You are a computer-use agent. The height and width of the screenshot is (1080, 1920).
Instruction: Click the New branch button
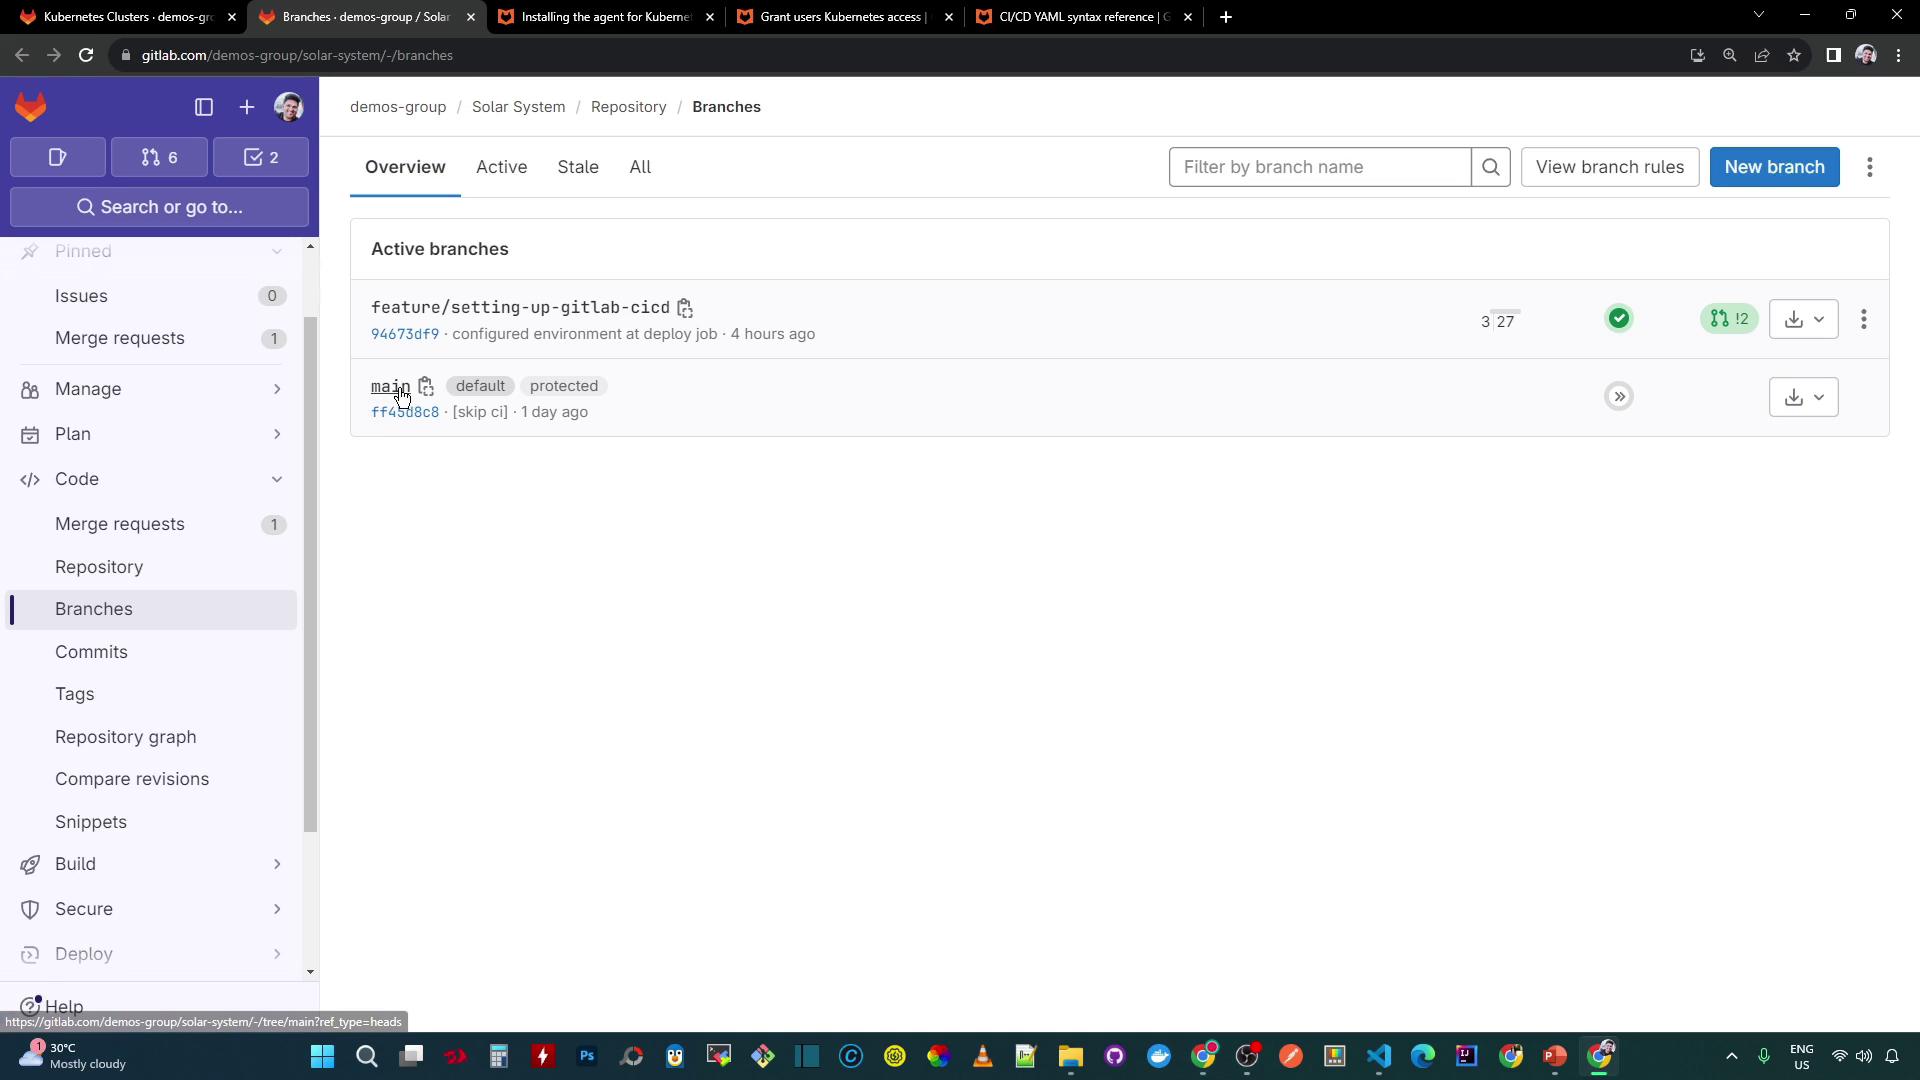(1774, 167)
